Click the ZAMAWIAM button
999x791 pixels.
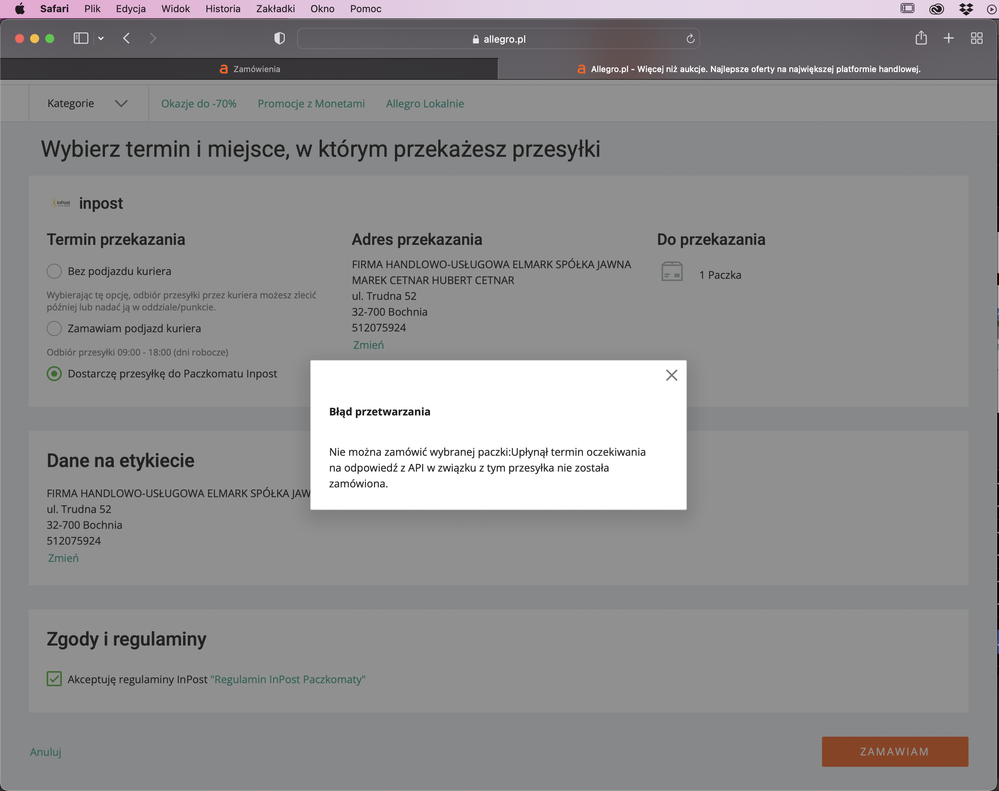click(895, 752)
